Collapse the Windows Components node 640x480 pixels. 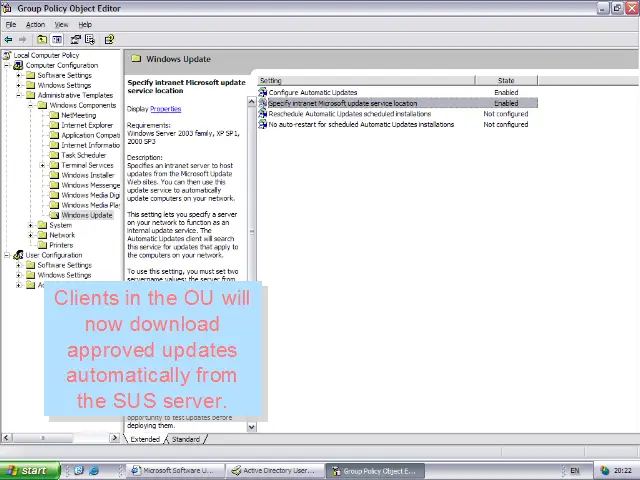[x=30, y=105]
